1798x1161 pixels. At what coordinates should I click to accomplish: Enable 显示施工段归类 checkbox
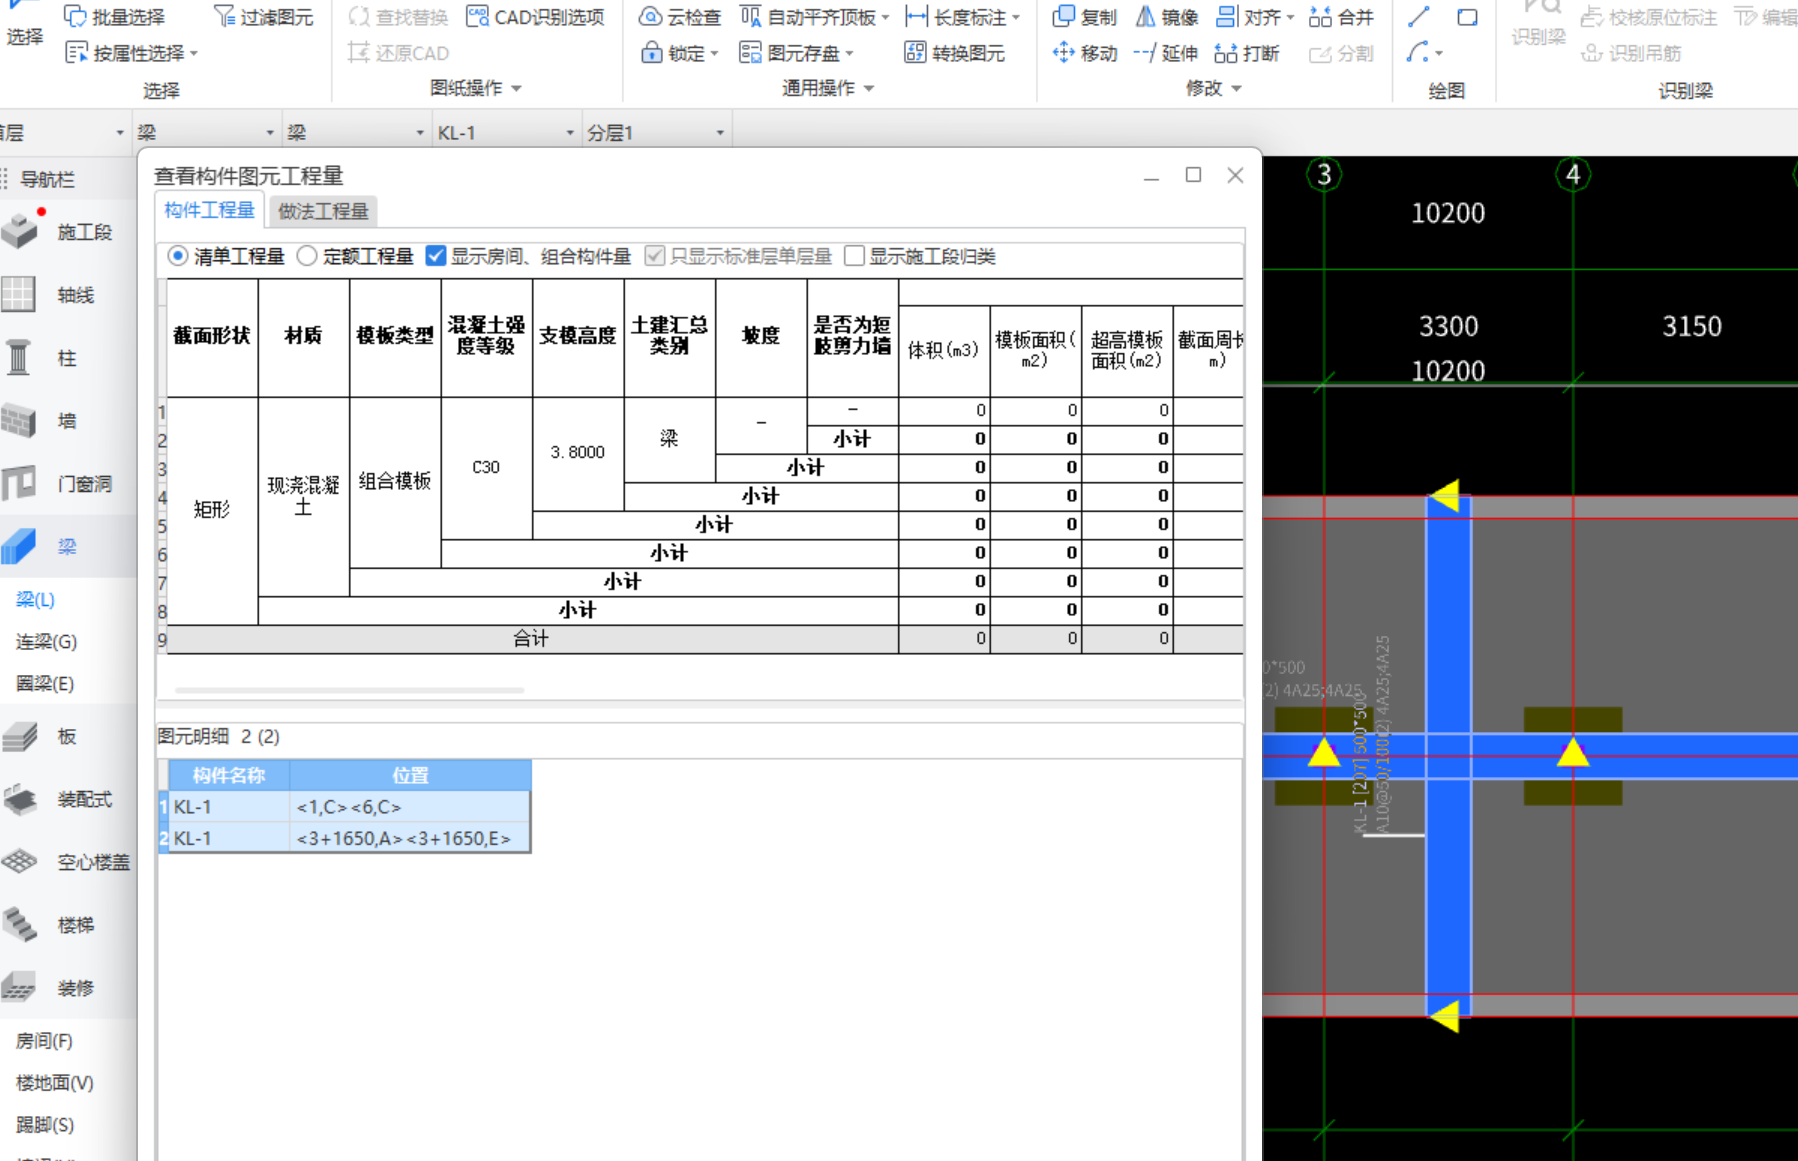point(854,256)
